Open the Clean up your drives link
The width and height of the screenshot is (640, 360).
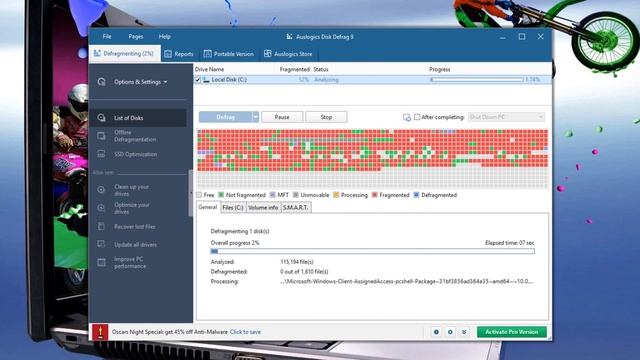131,190
